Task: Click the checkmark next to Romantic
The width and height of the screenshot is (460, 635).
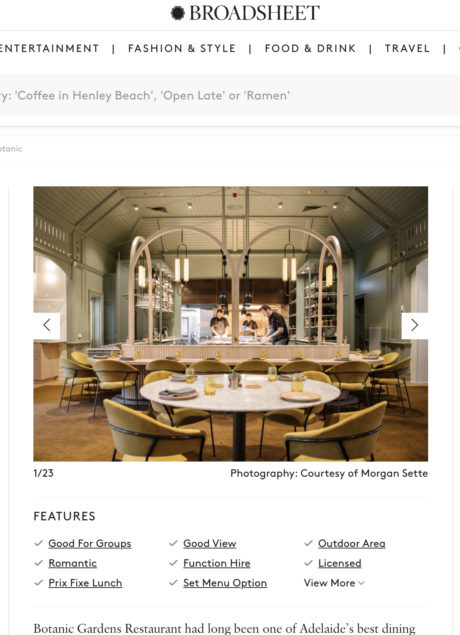Action: (x=39, y=563)
